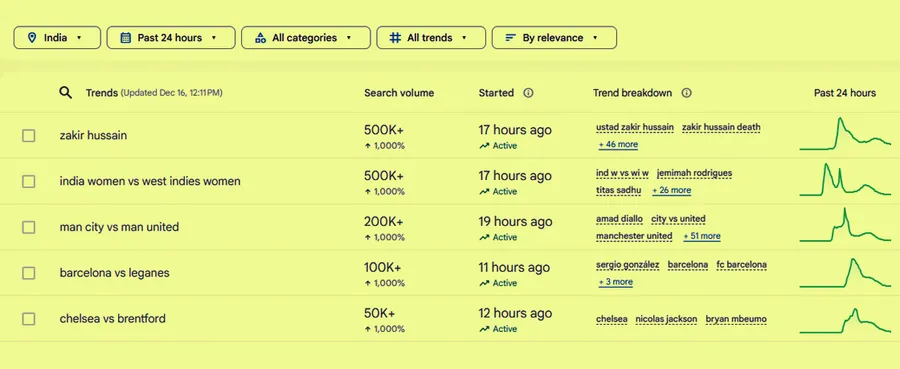Click sparkline chart for chelsea vs brentford

click(845, 320)
